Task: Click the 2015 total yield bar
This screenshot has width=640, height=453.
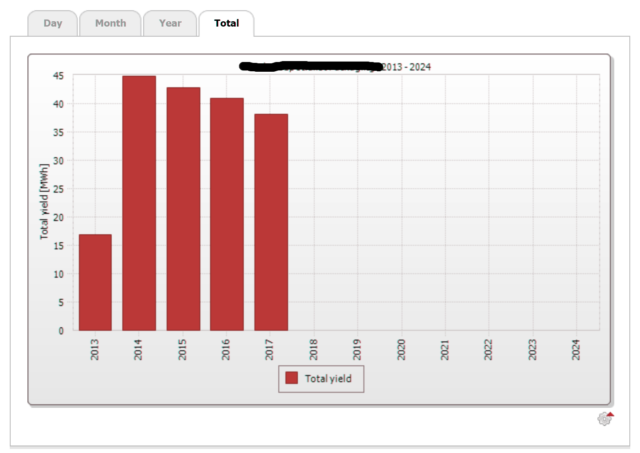Action: (x=183, y=208)
